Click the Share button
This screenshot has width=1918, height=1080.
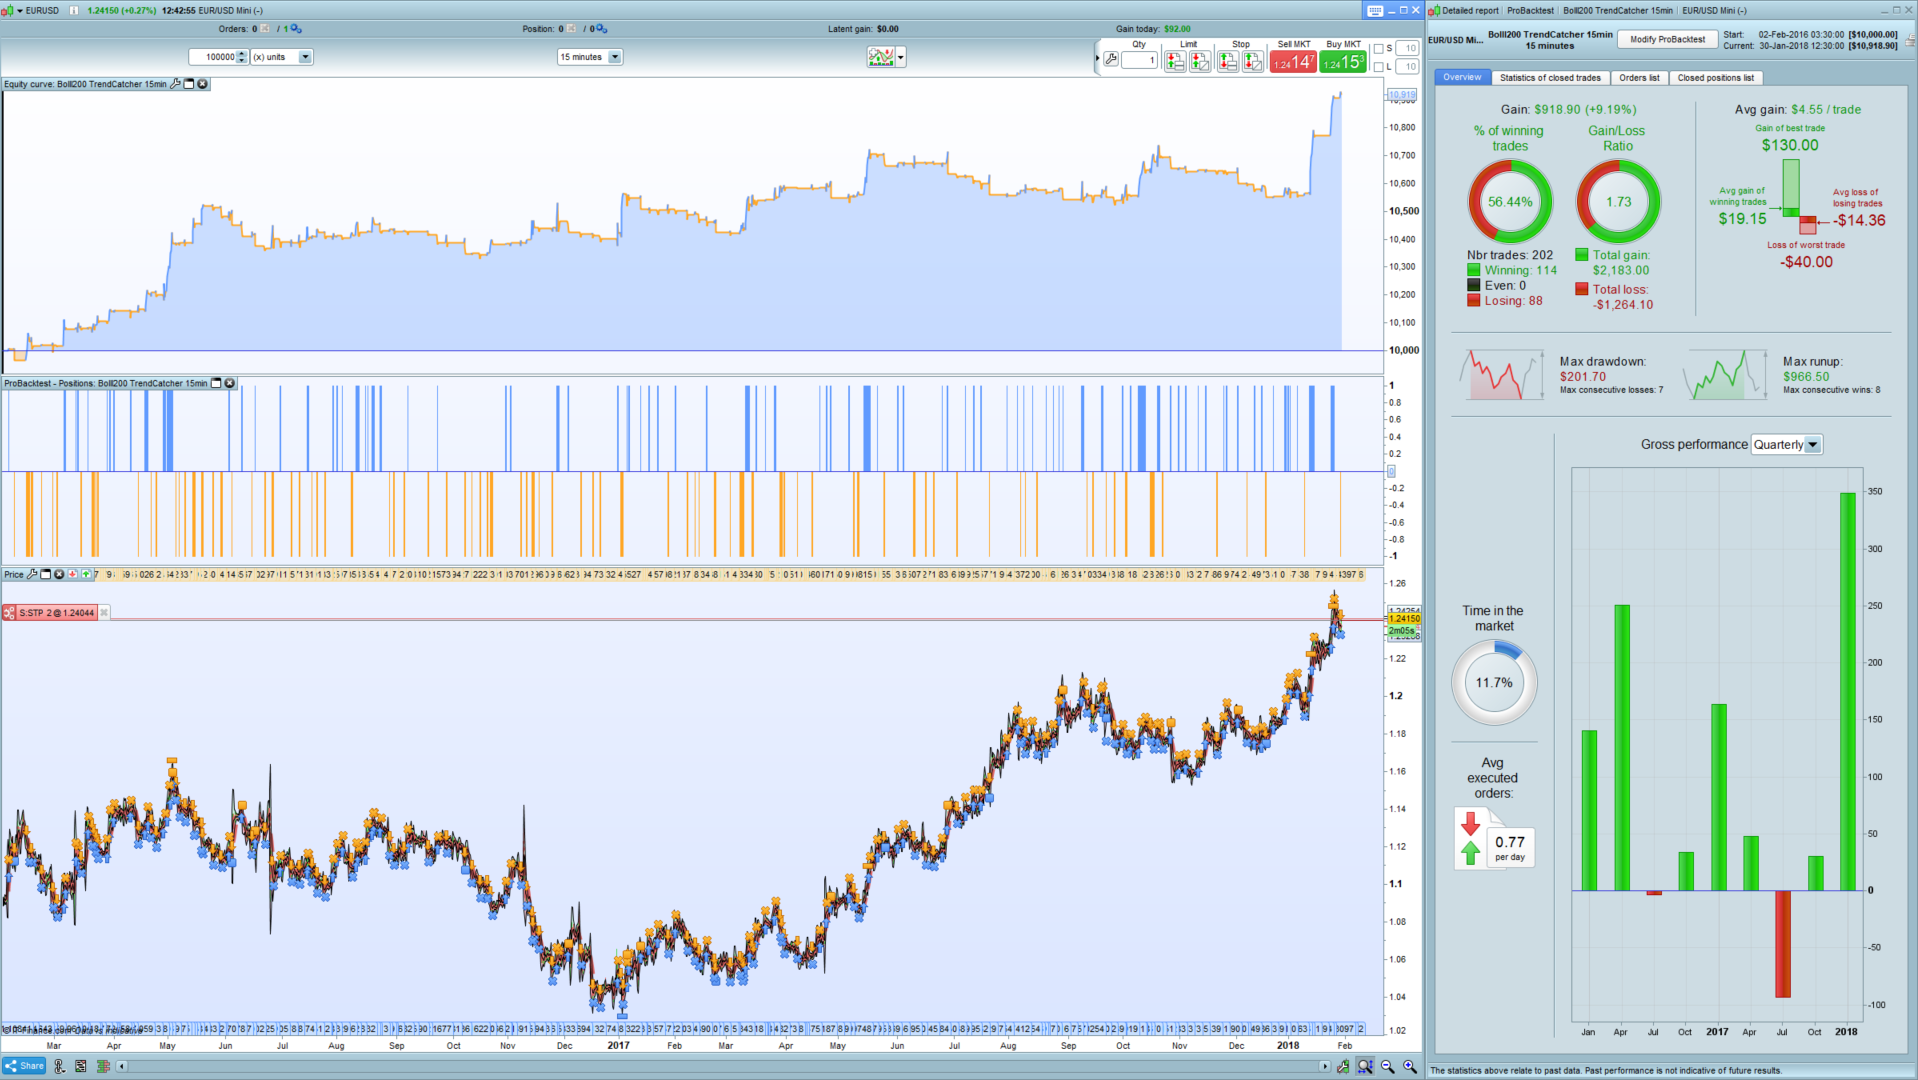(25, 1066)
